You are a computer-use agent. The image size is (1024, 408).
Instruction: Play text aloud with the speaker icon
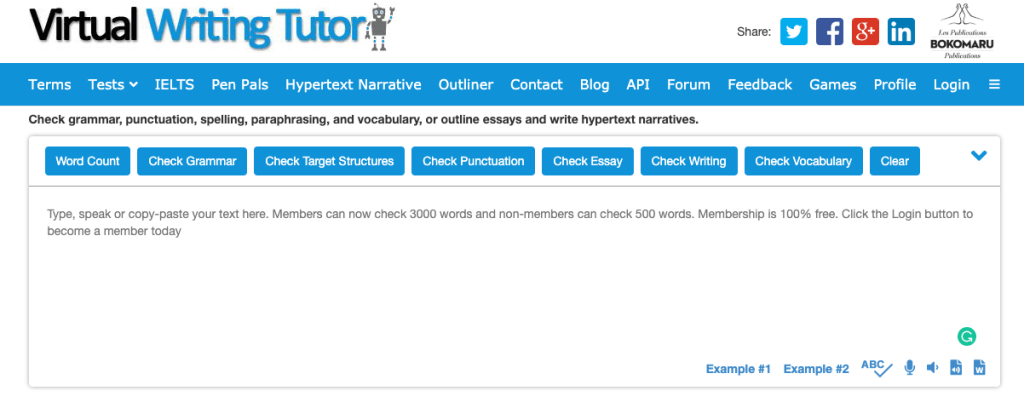coord(933,368)
